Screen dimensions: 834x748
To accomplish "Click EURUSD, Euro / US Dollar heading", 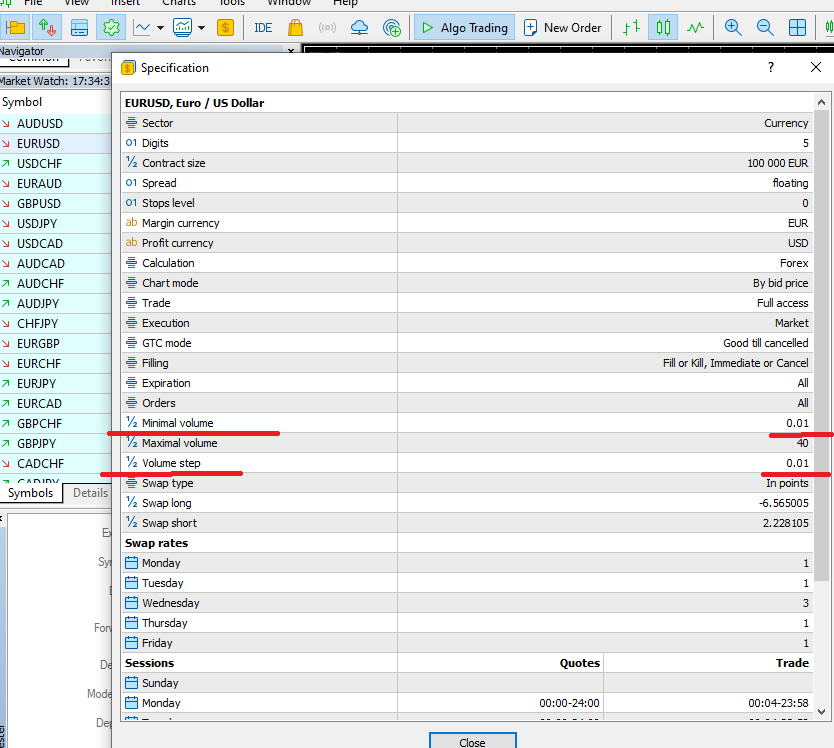I will pos(194,103).
